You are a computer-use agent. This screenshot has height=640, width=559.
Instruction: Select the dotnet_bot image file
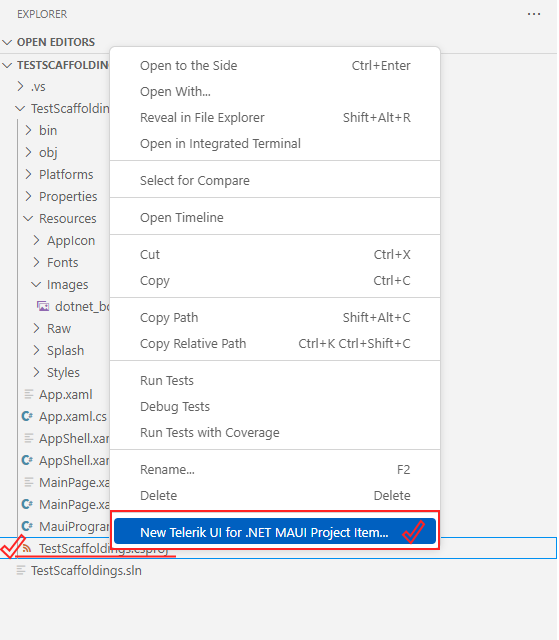tap(82, 306)
